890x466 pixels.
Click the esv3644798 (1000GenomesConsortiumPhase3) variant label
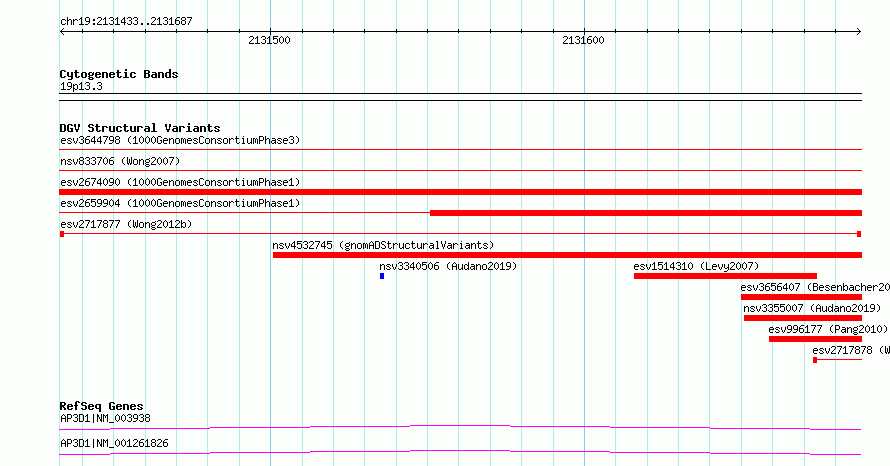(180, 140)
